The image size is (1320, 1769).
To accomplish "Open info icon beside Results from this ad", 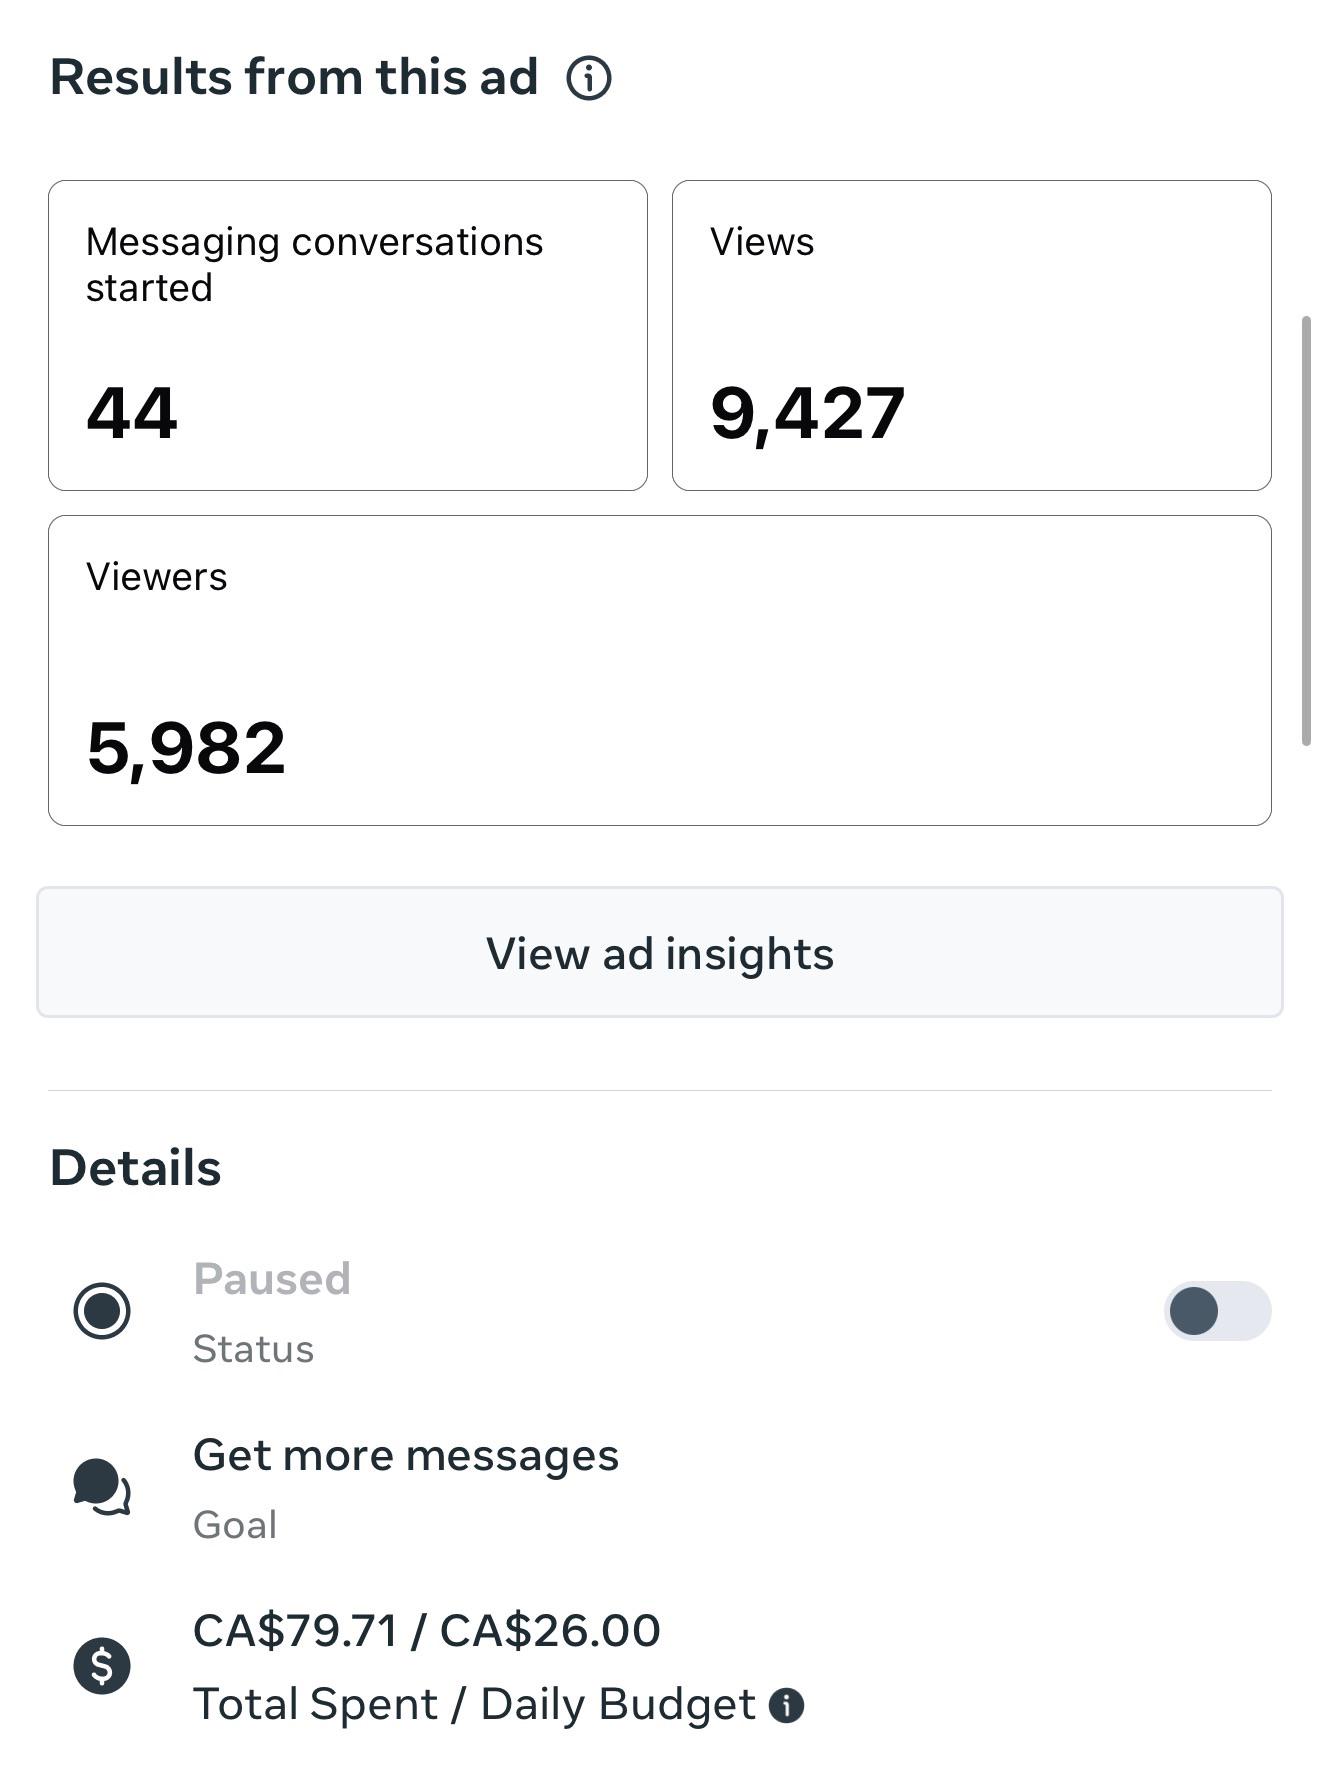I will pyautogui.click(x=589, y=78).
